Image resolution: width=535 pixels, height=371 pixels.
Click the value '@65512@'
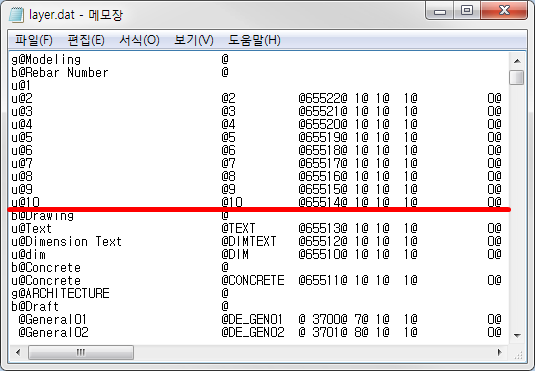pos(323,242)
